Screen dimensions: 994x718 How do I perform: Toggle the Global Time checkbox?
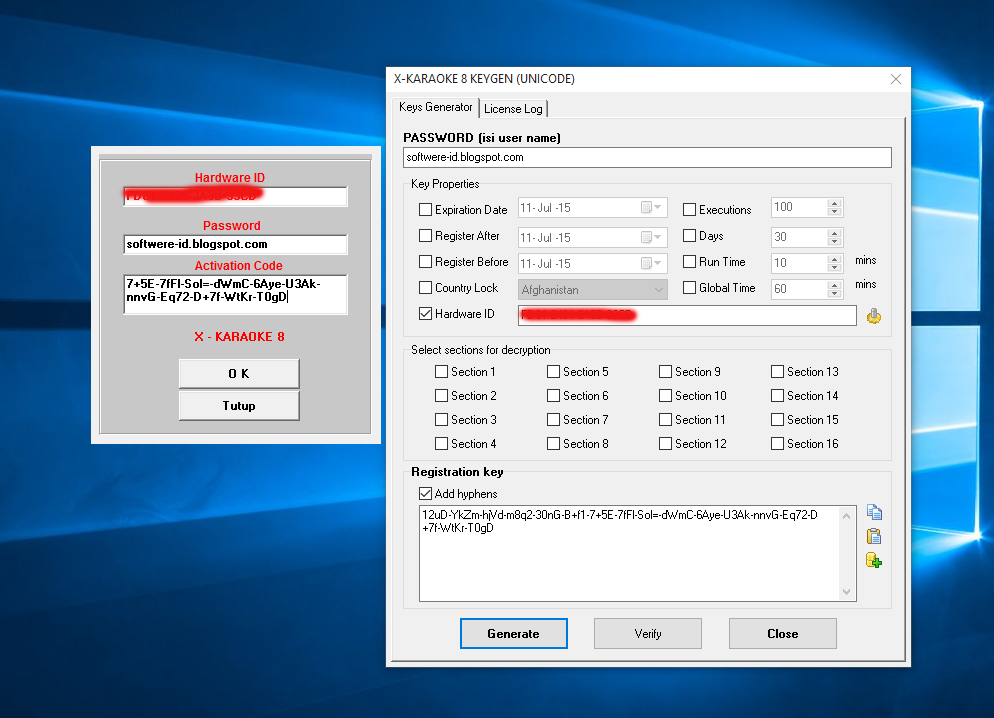click(x=689, y=288)
